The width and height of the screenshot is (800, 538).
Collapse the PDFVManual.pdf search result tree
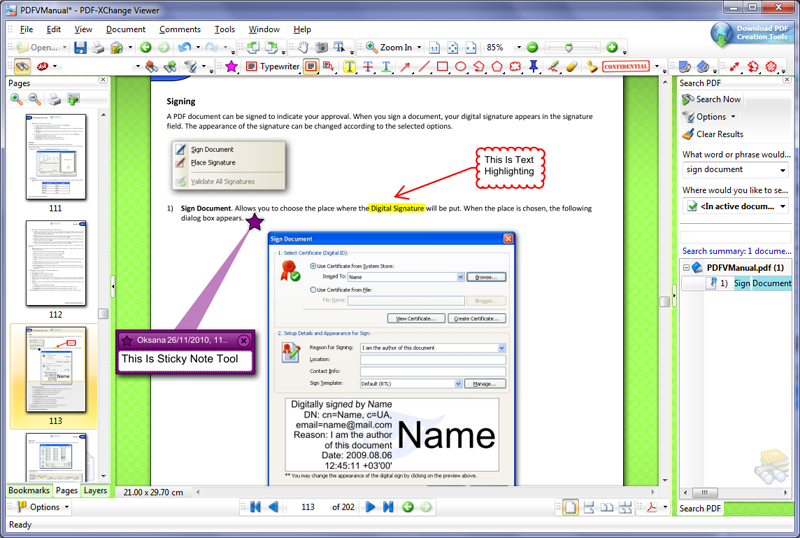(687, 267)
